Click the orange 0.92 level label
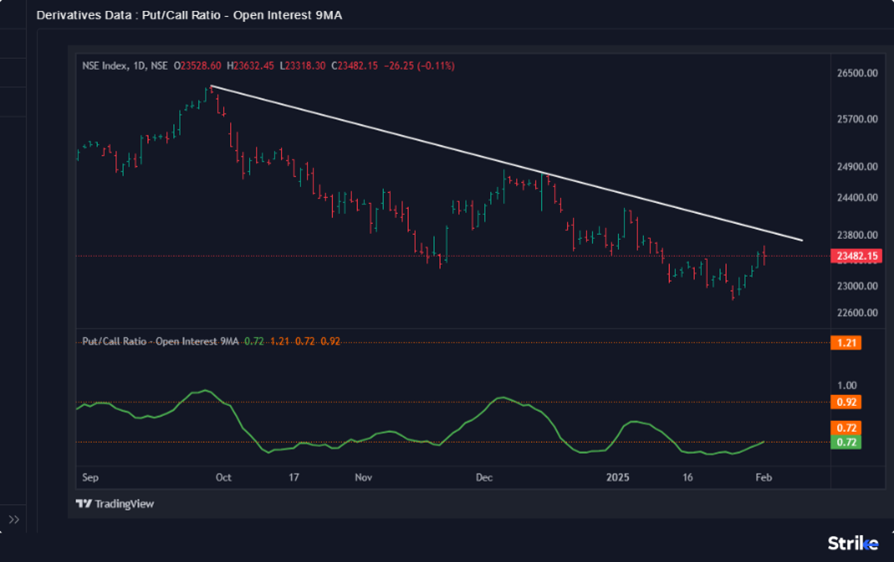 pos(846,403)
